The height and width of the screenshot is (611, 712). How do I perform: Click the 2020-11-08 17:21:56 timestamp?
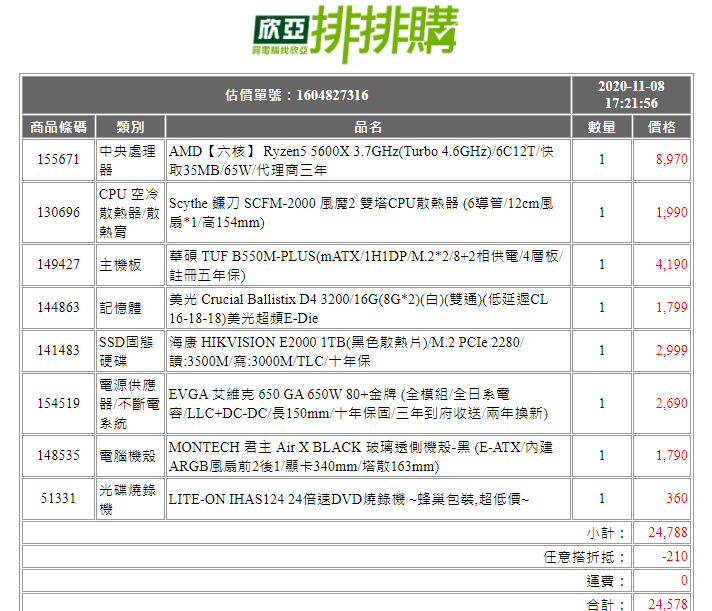(631, 95)
